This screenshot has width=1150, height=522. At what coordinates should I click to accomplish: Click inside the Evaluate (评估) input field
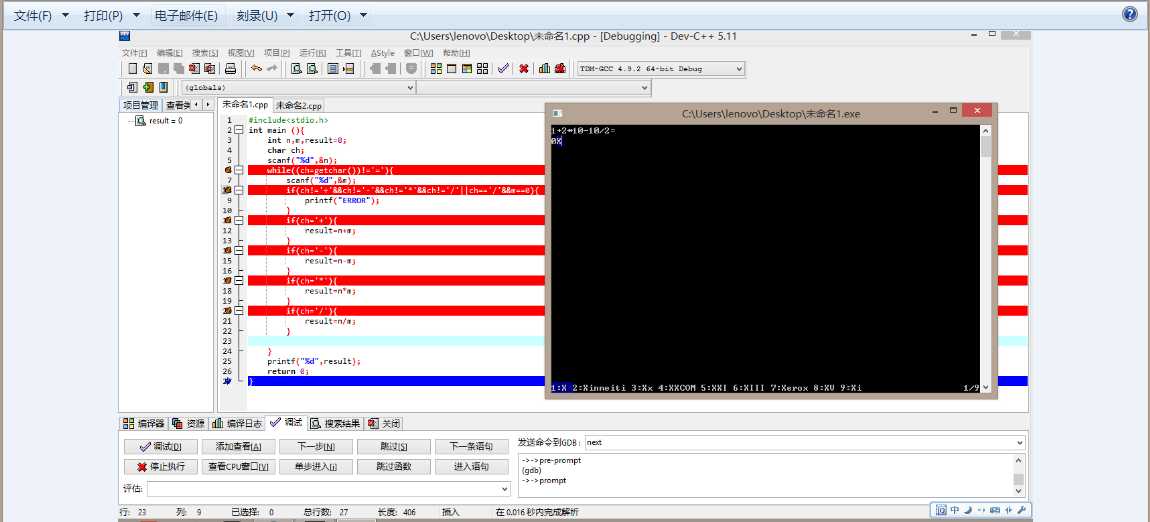(323, 488)
